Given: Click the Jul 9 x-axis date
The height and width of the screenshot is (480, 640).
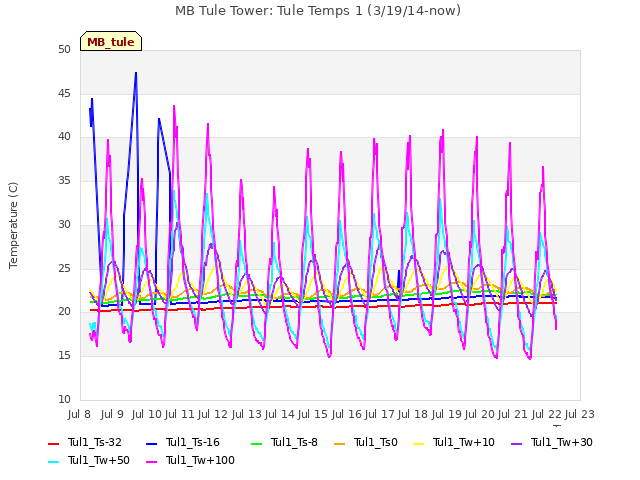Looking at the screenshot, I should pos(112,414).
